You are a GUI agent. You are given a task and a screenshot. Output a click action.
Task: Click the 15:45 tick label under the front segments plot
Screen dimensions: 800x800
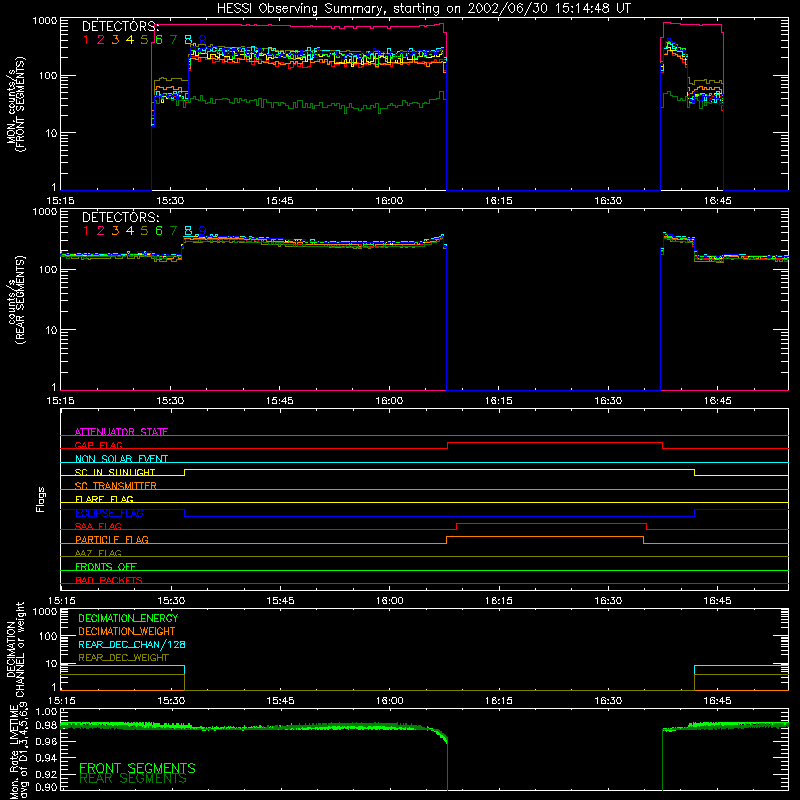coord(279,201)
